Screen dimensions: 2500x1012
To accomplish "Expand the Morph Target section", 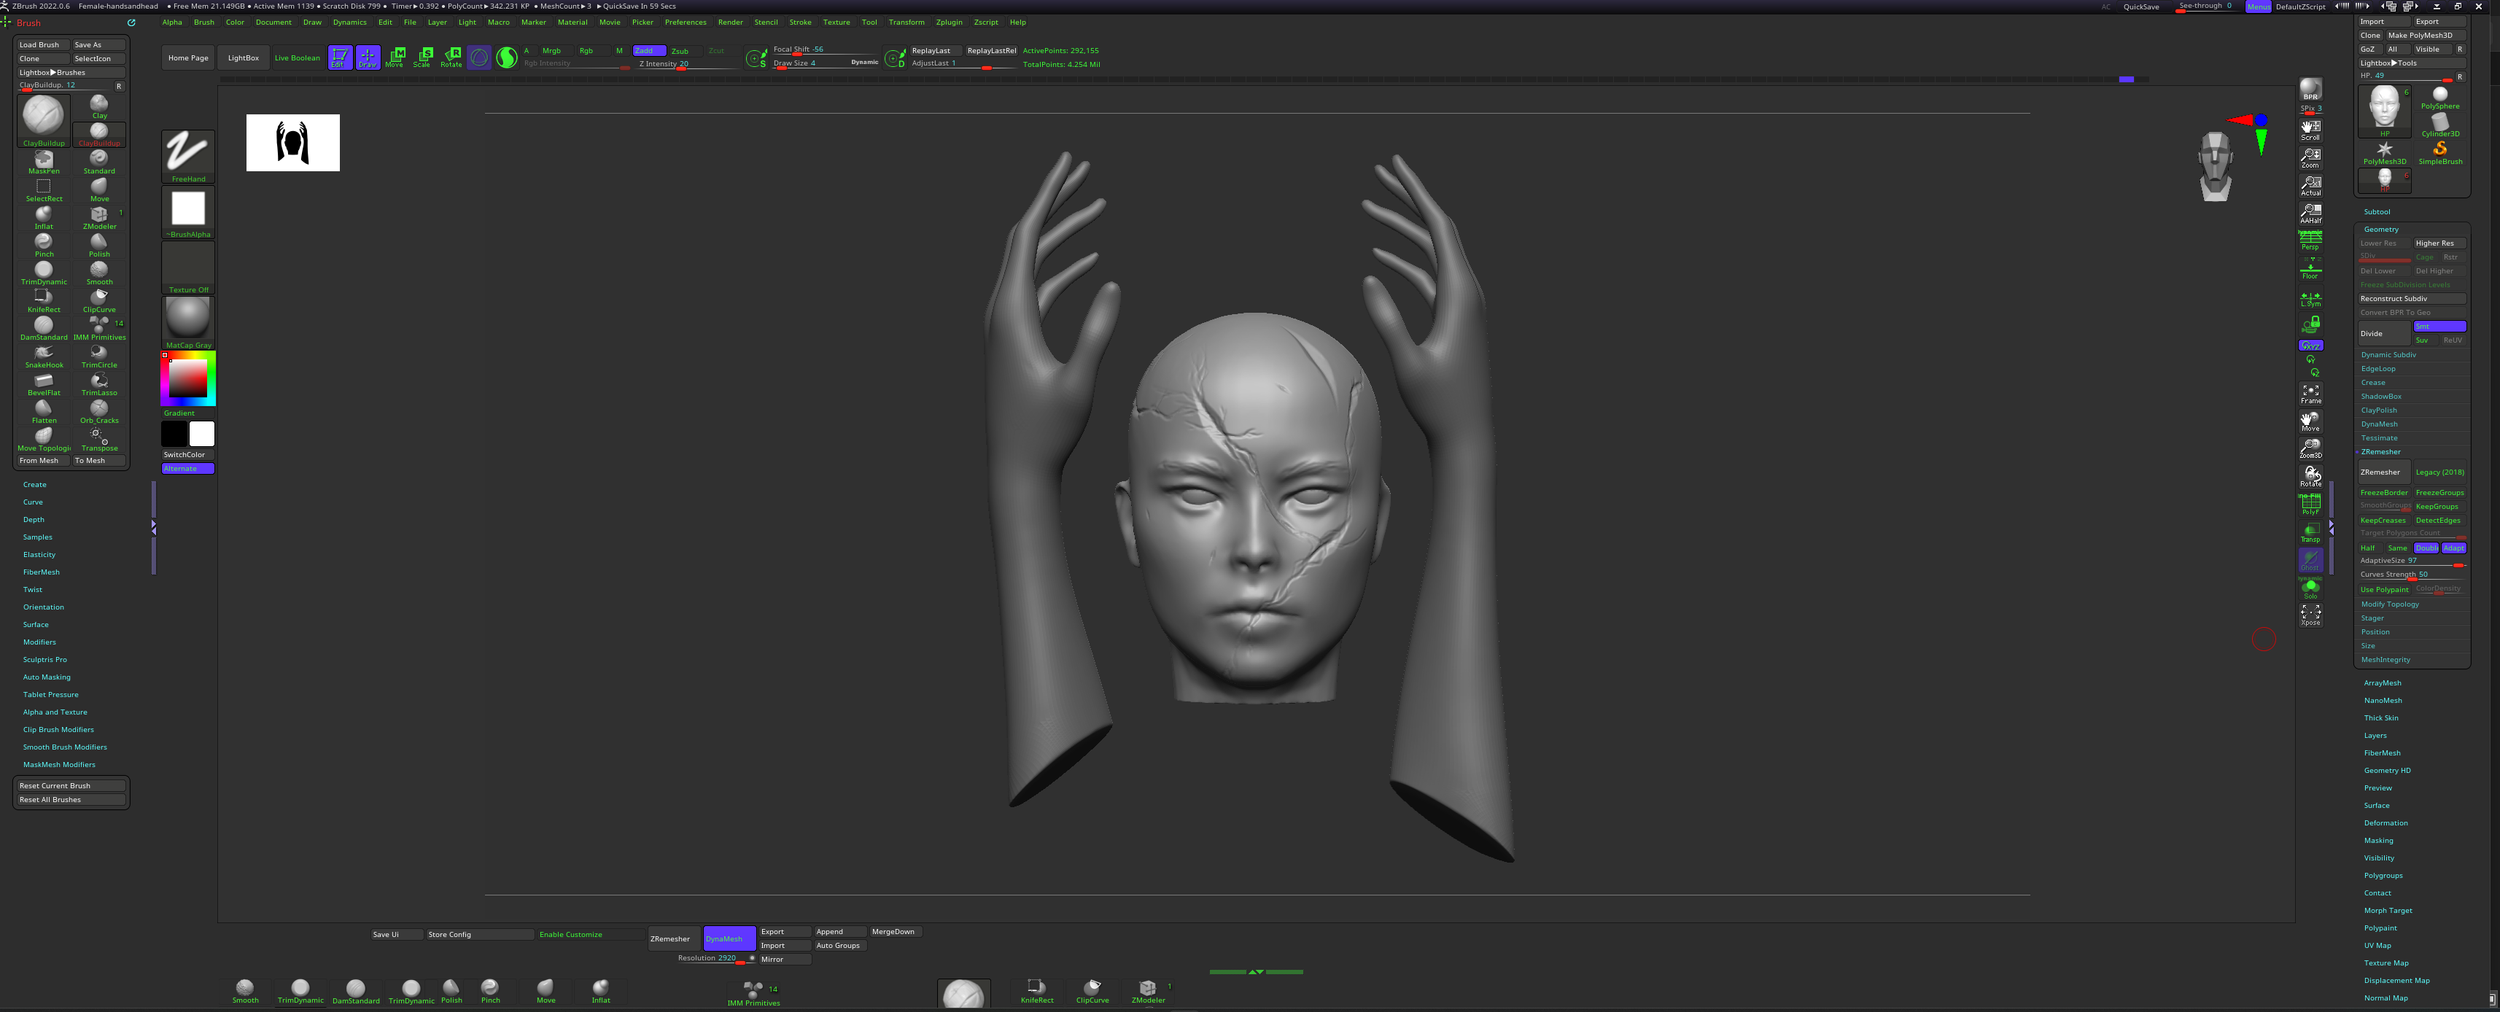I will click(x=2388, y=910).
